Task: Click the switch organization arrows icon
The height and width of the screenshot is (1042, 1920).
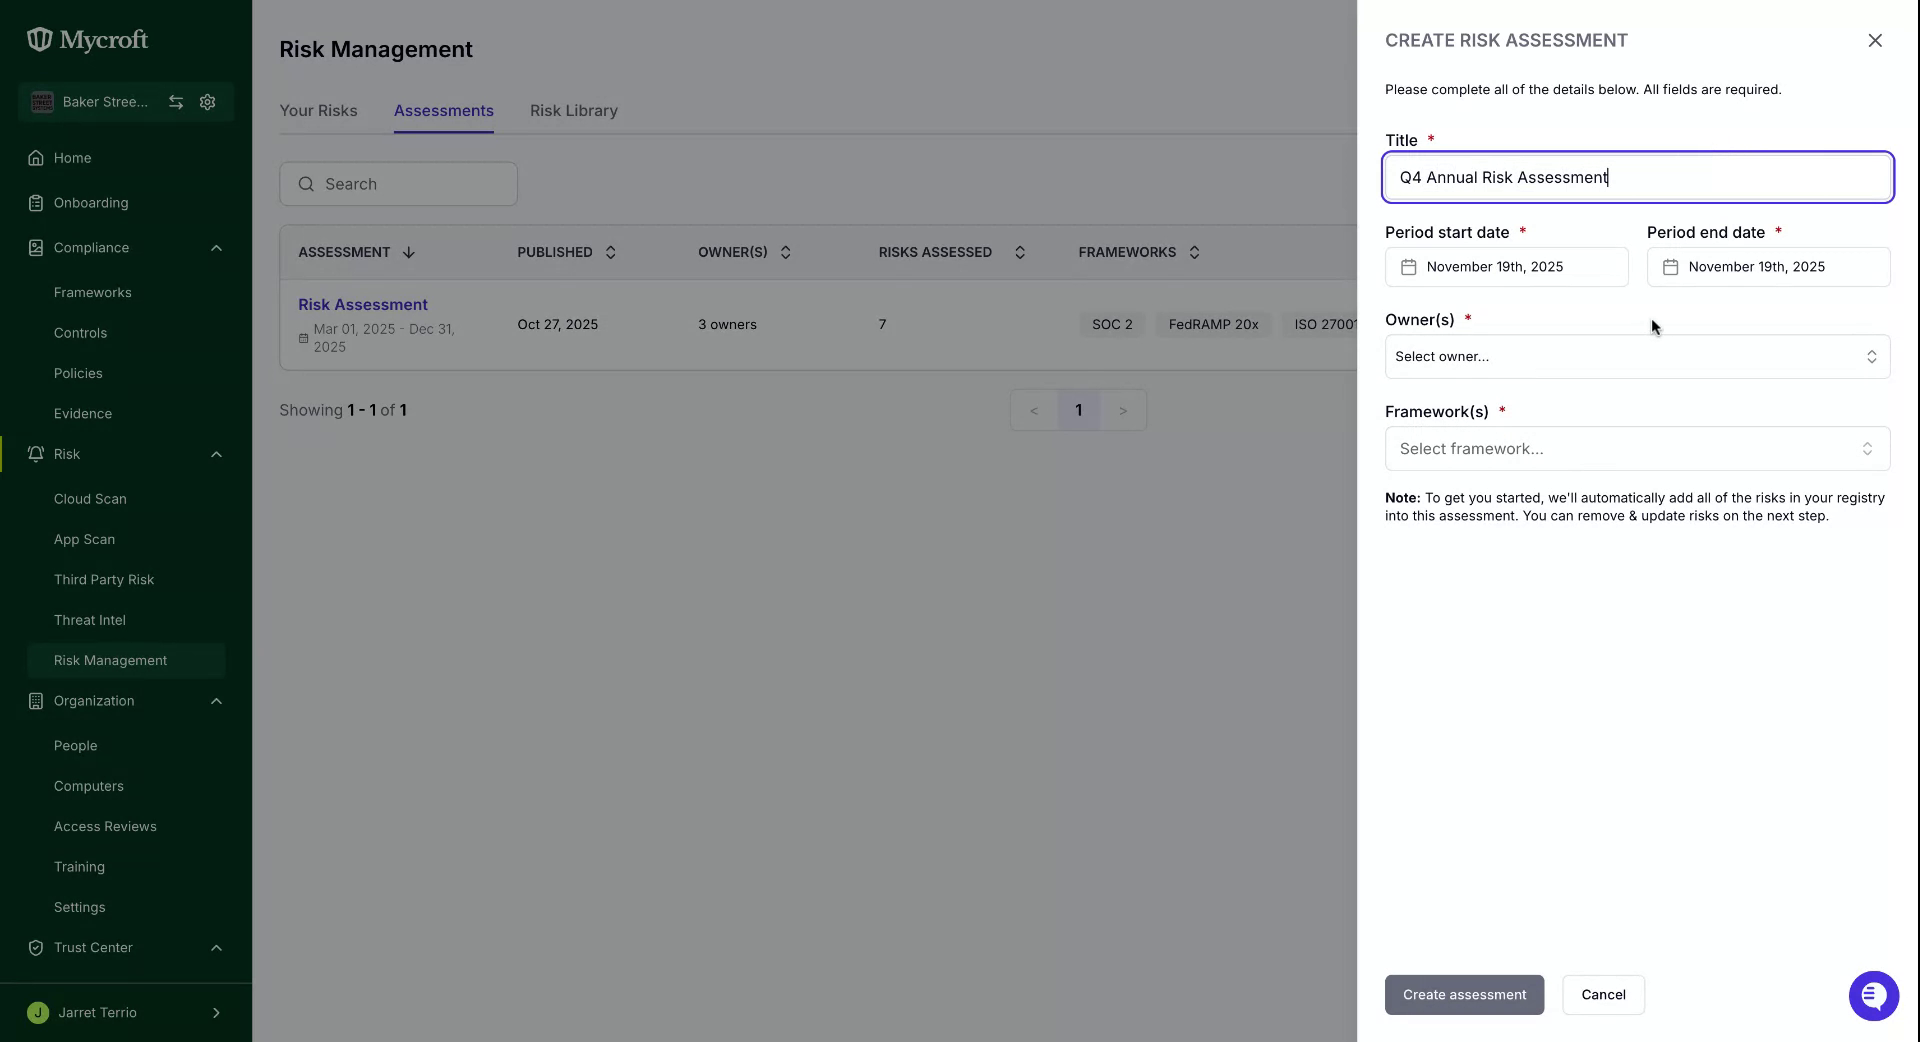Action: click(176, 102)
